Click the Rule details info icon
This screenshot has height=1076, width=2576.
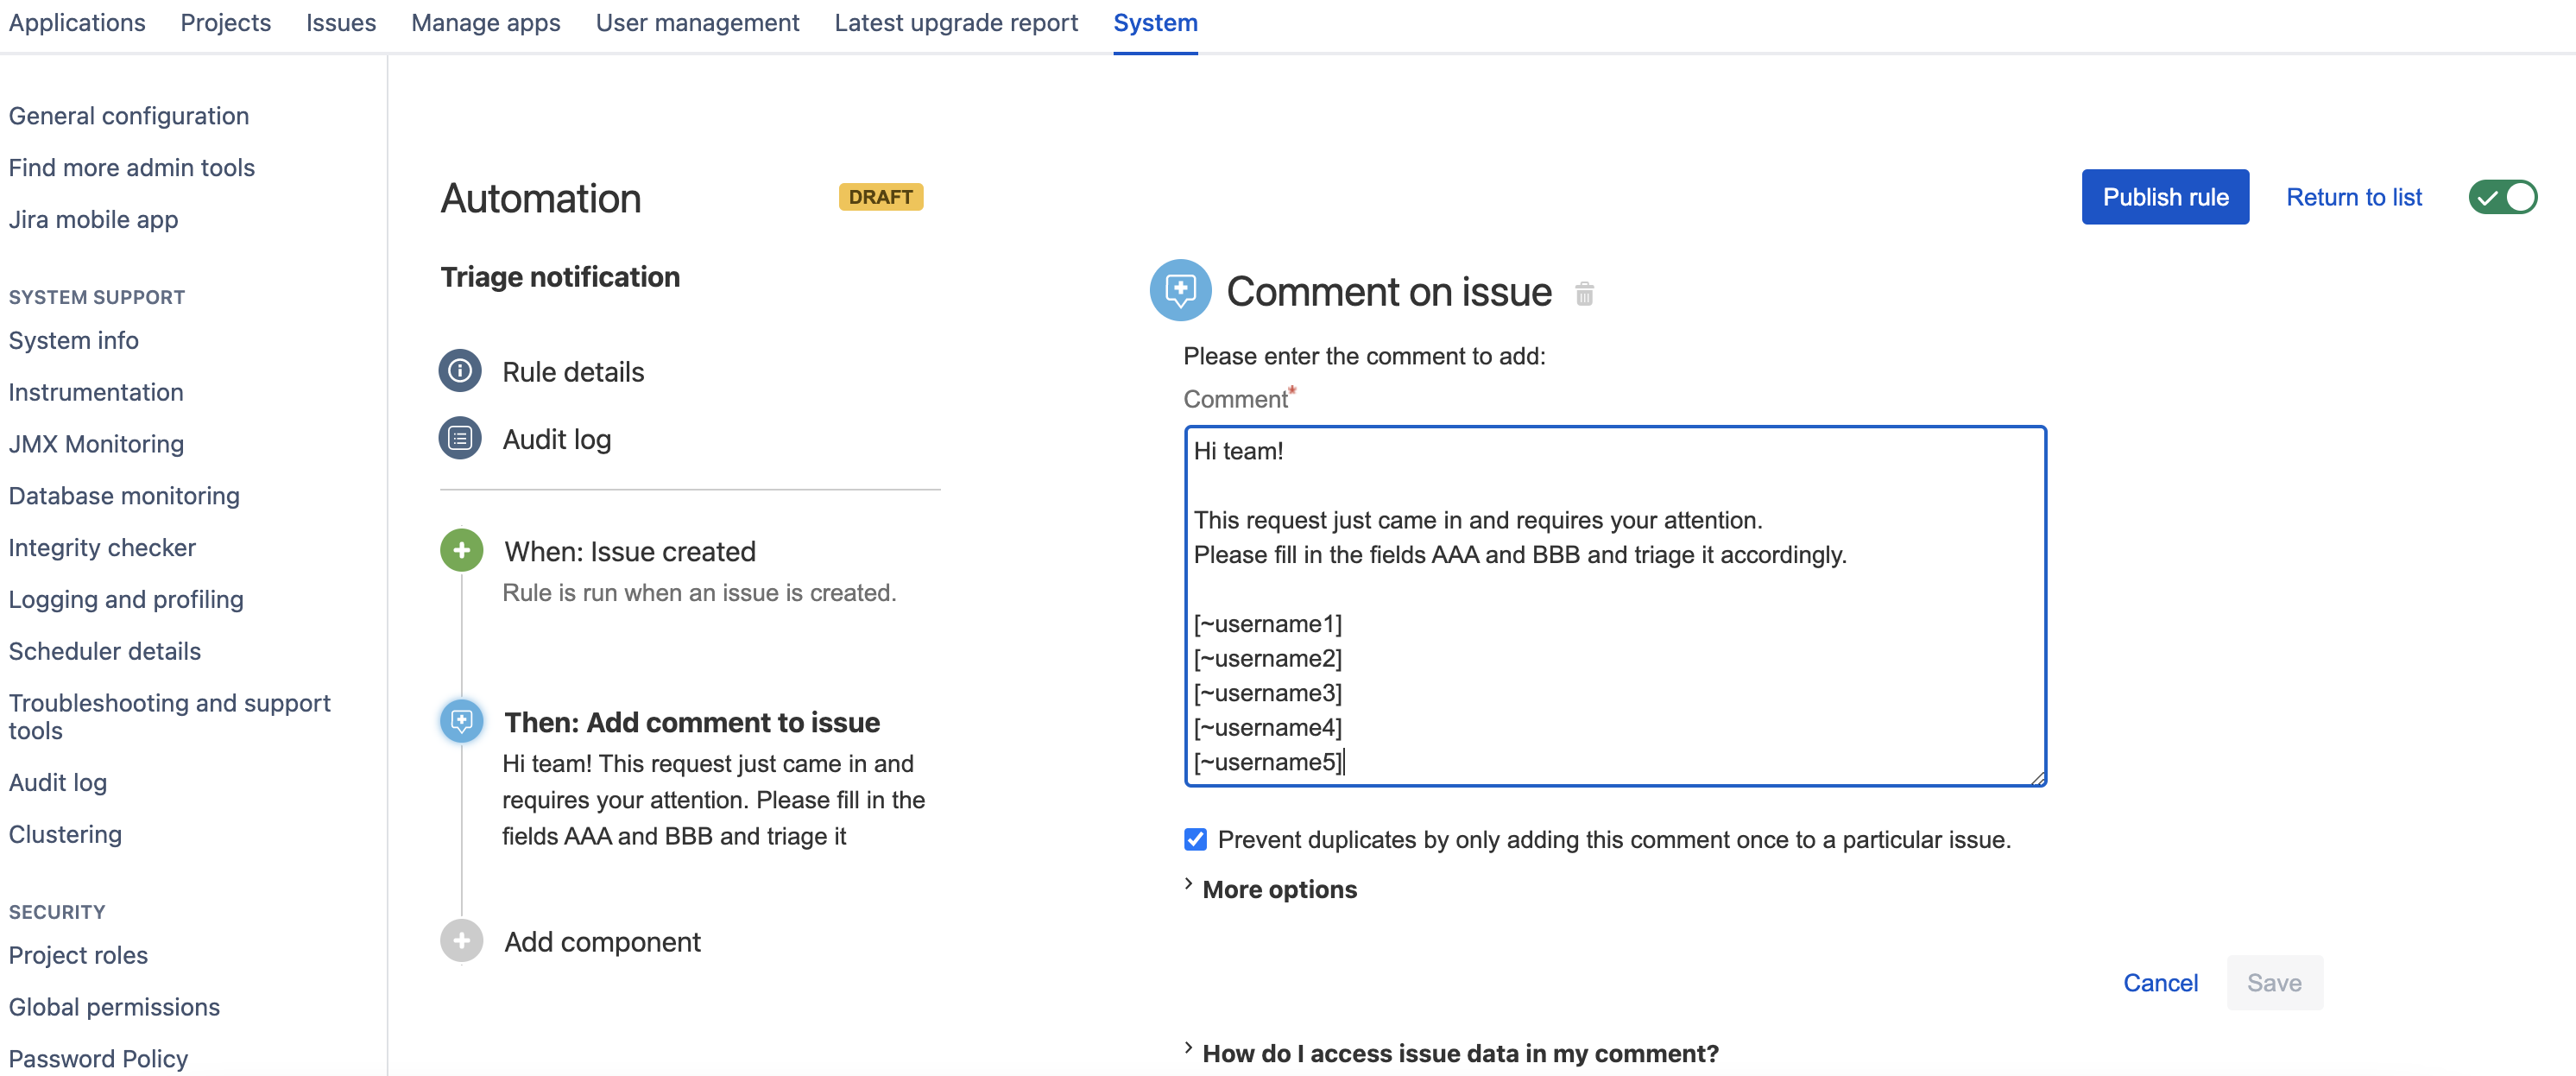coord(460,371)
